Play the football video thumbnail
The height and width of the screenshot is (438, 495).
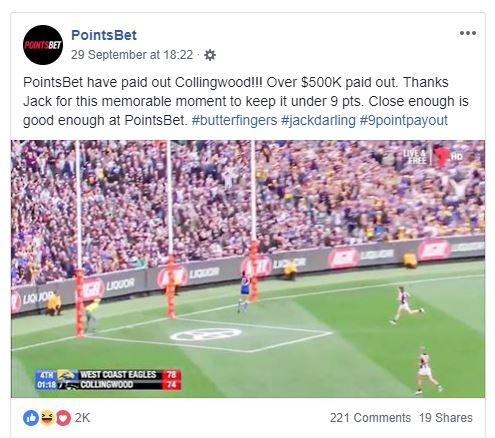point(248,269)
